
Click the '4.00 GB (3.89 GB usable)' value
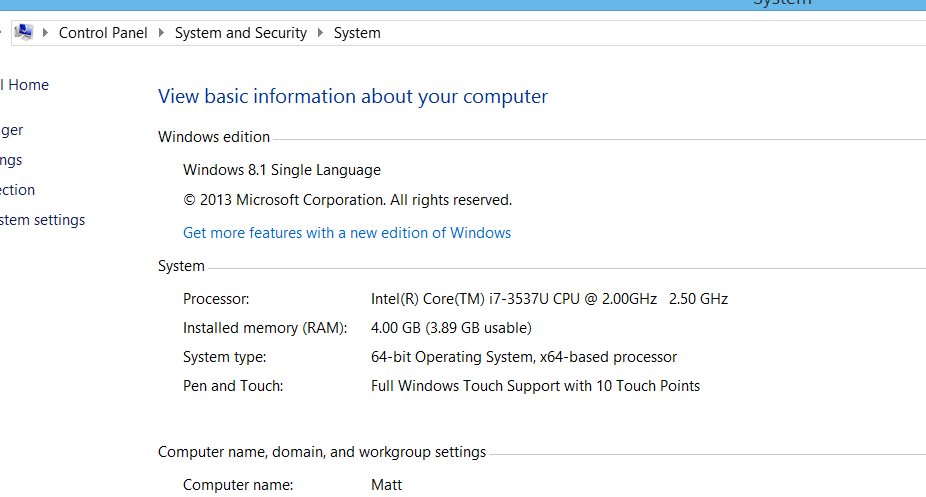(451, 328)
